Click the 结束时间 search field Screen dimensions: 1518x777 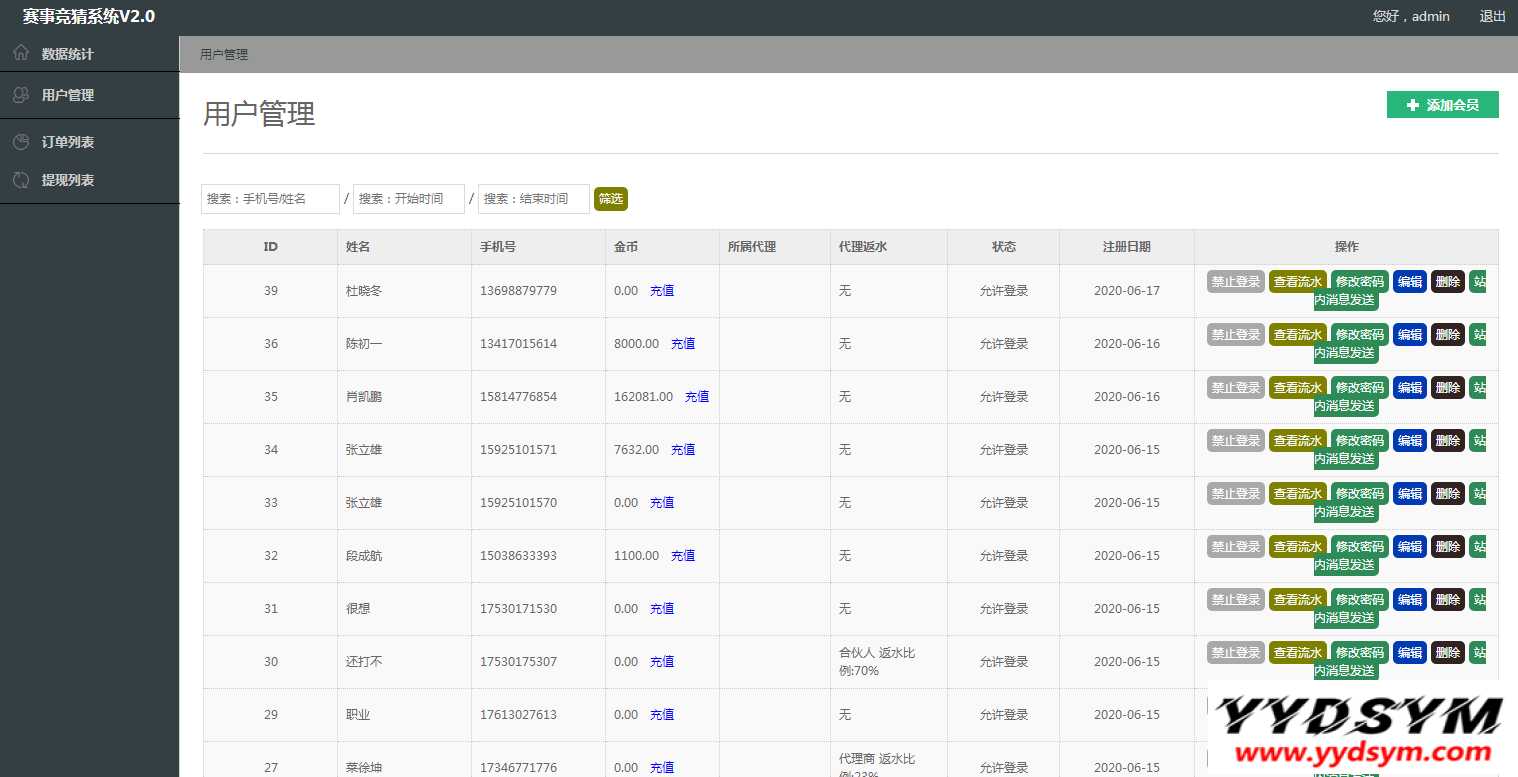tap(533, 199)
